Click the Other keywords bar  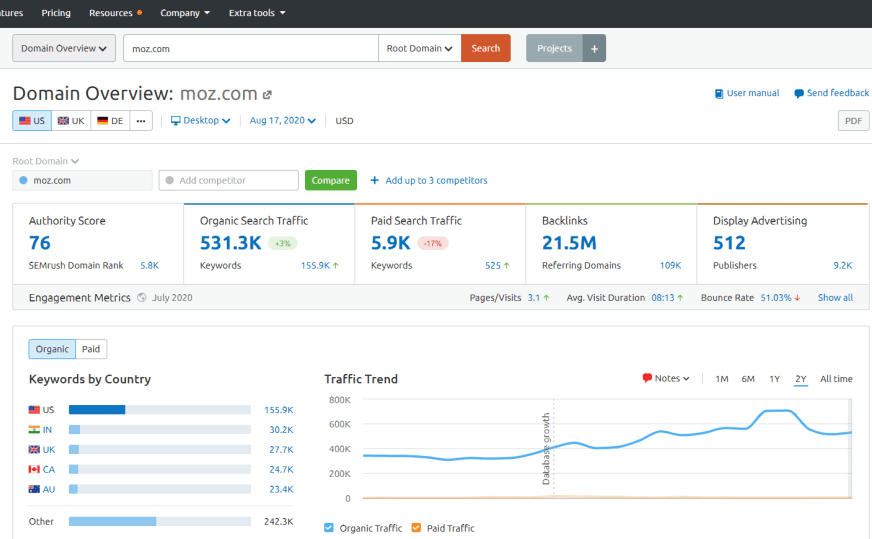(x=160, y=521)
